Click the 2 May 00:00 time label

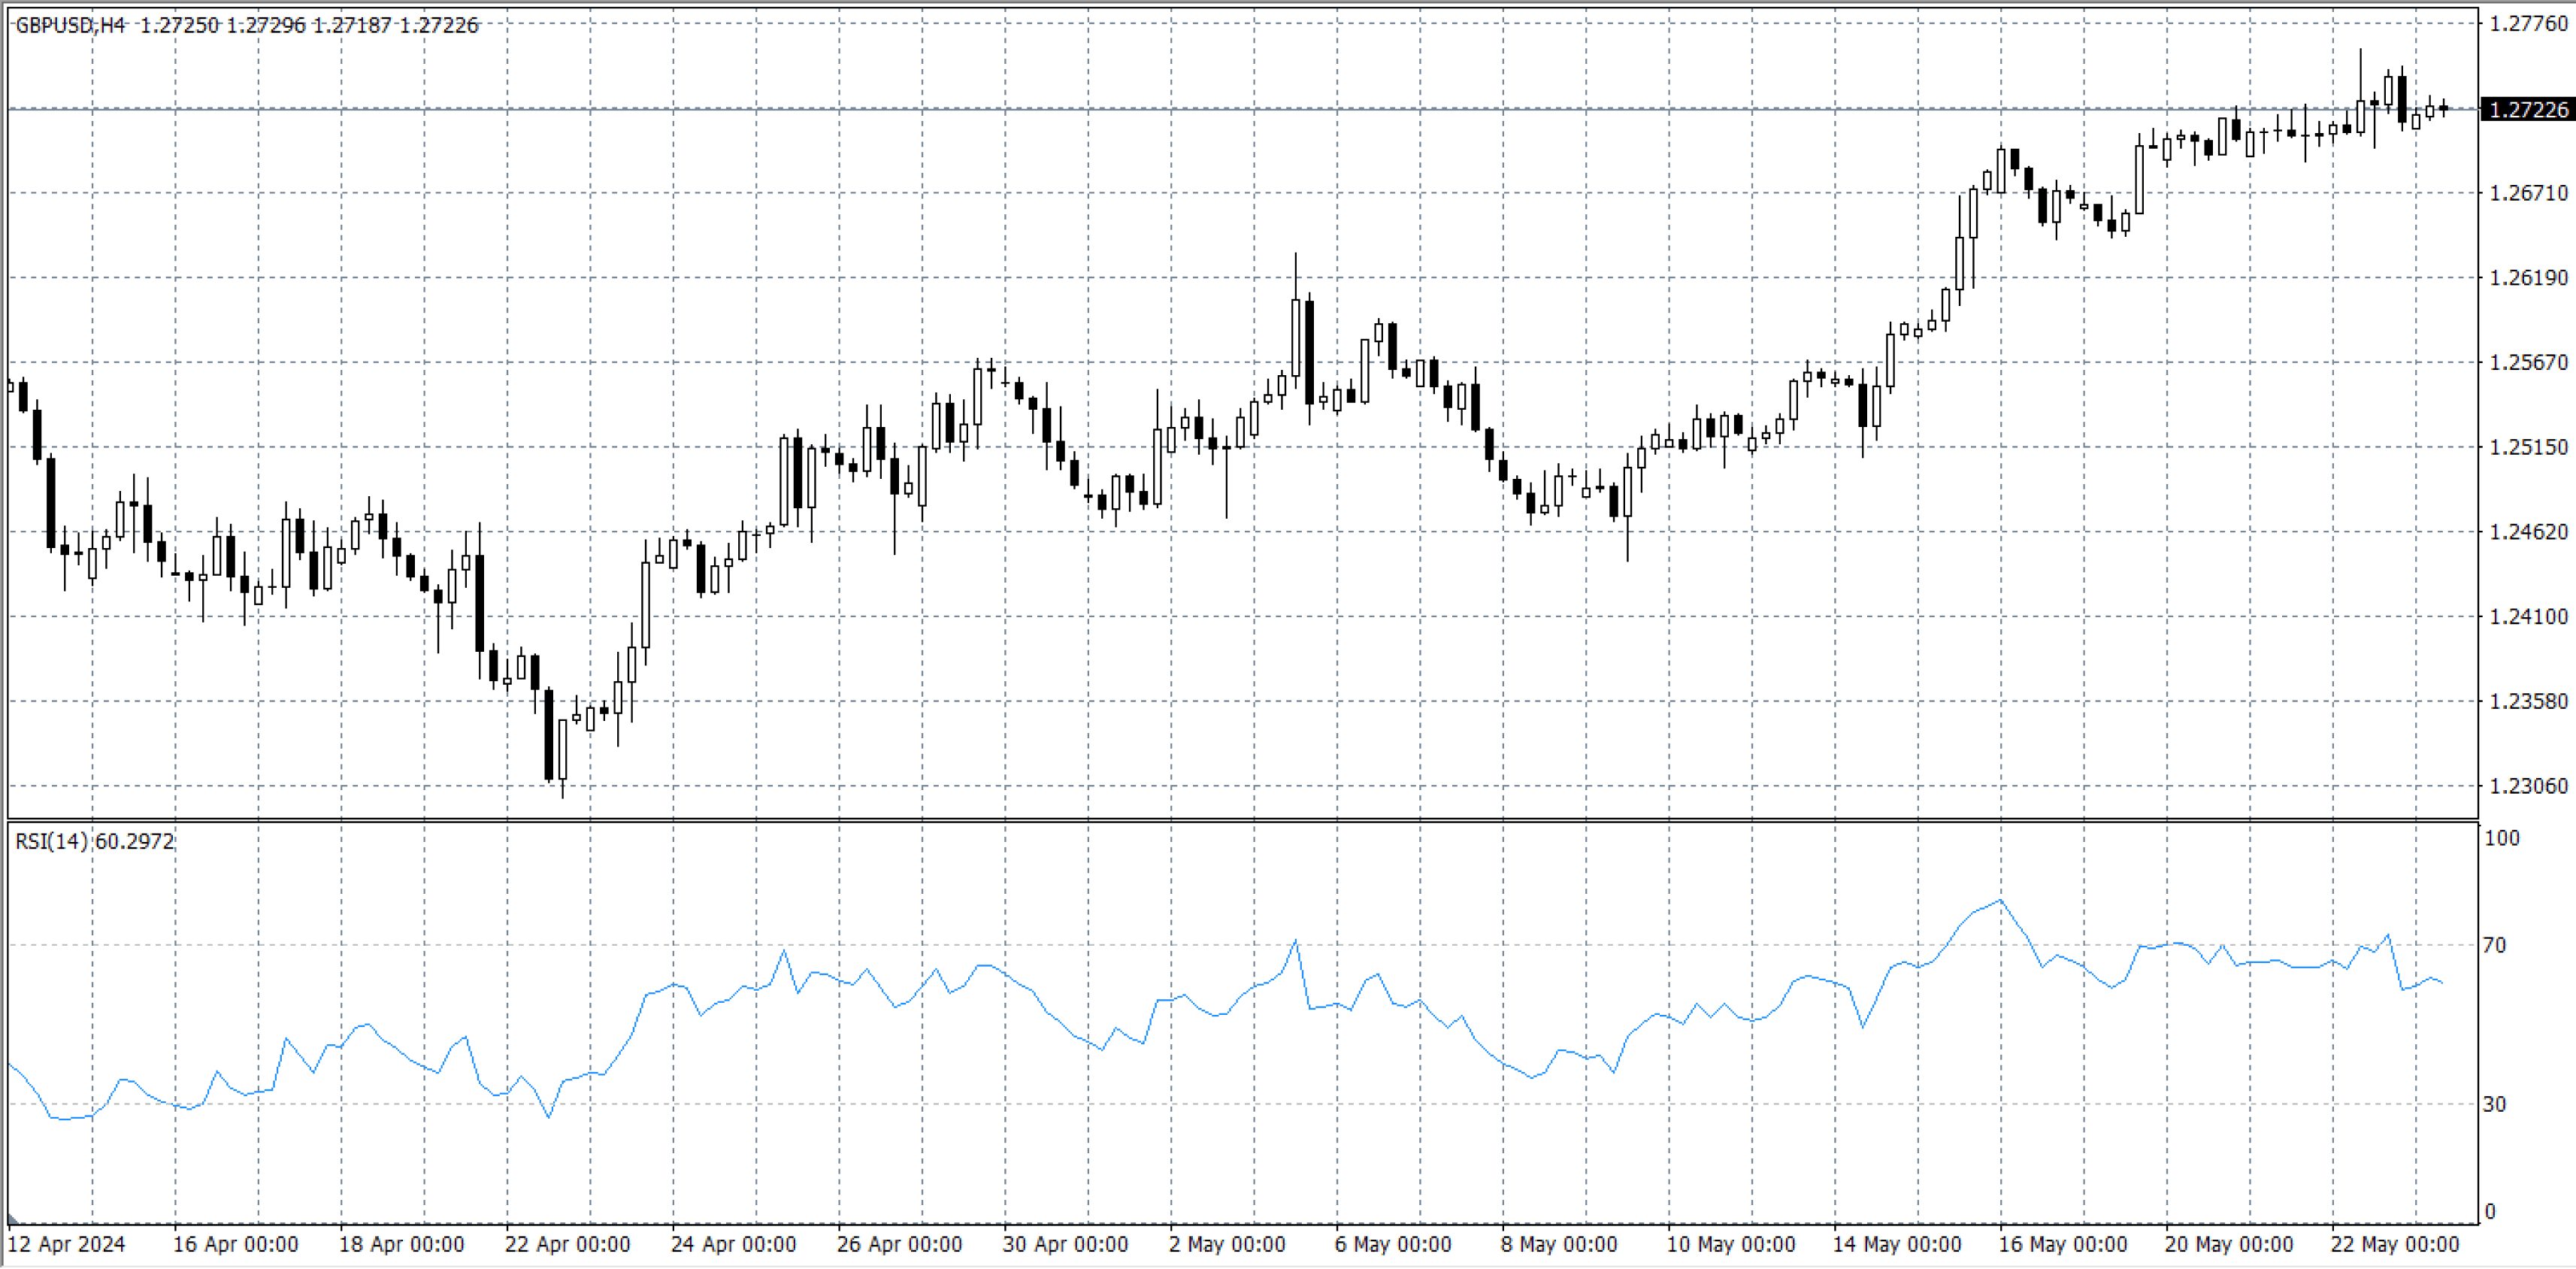point(1226,1244)
